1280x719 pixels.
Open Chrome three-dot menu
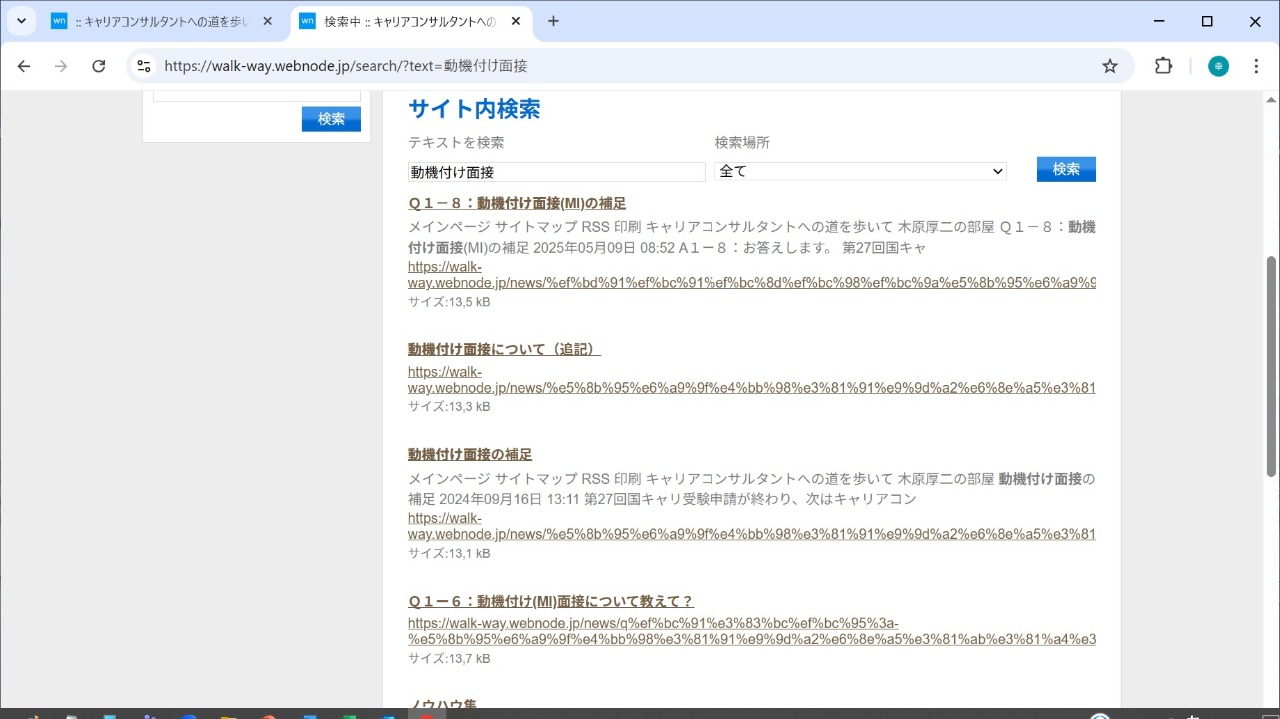(x=1257, y=66)
